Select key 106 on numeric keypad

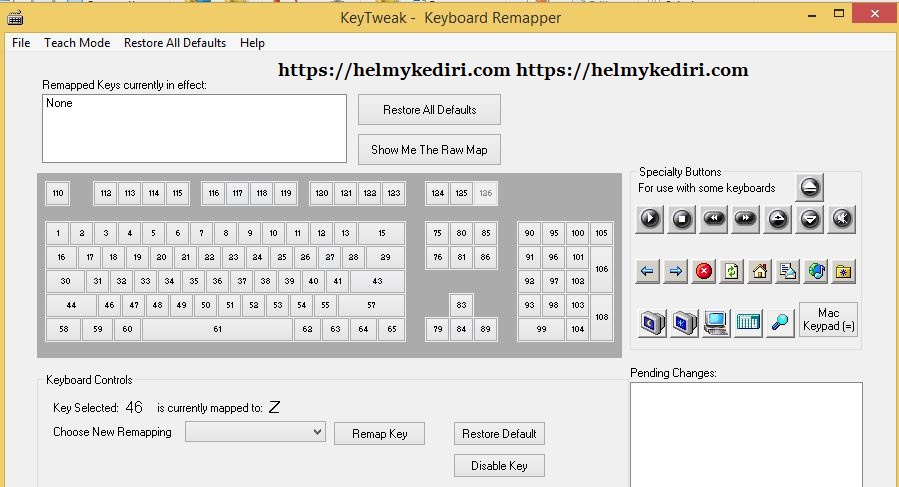[x=601, y=269]
